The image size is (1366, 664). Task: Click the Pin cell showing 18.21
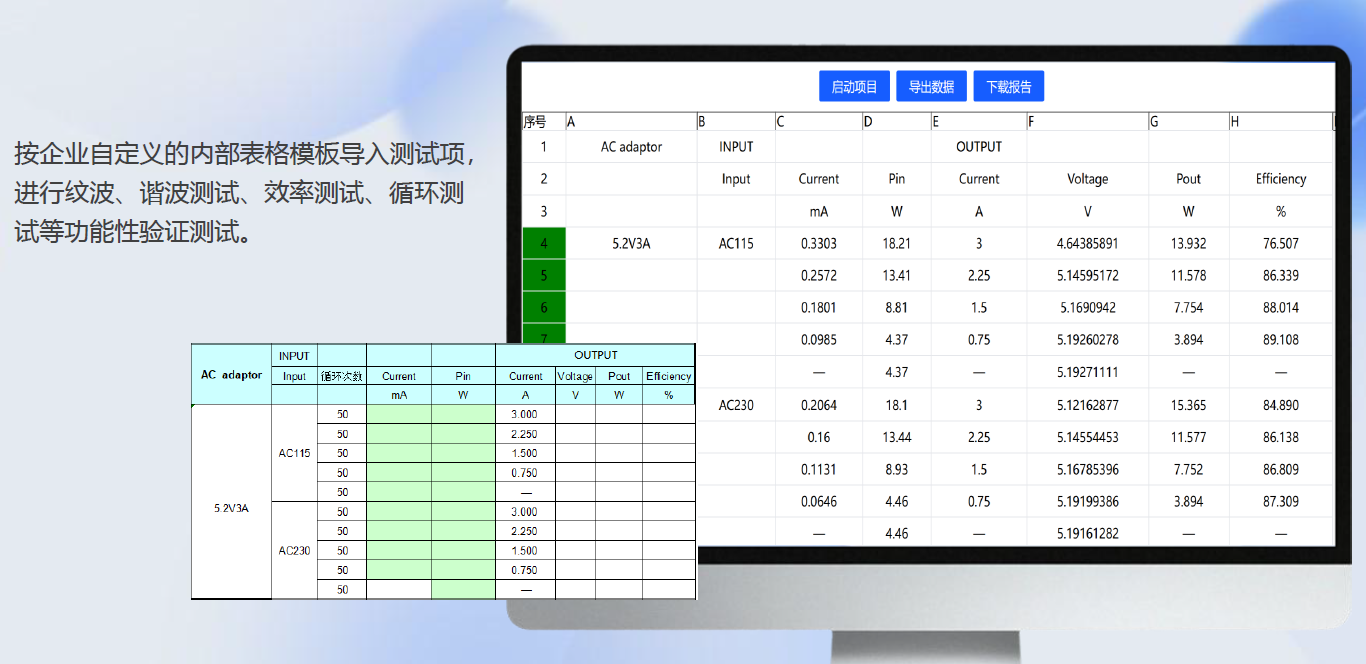[x=896, y=243]
